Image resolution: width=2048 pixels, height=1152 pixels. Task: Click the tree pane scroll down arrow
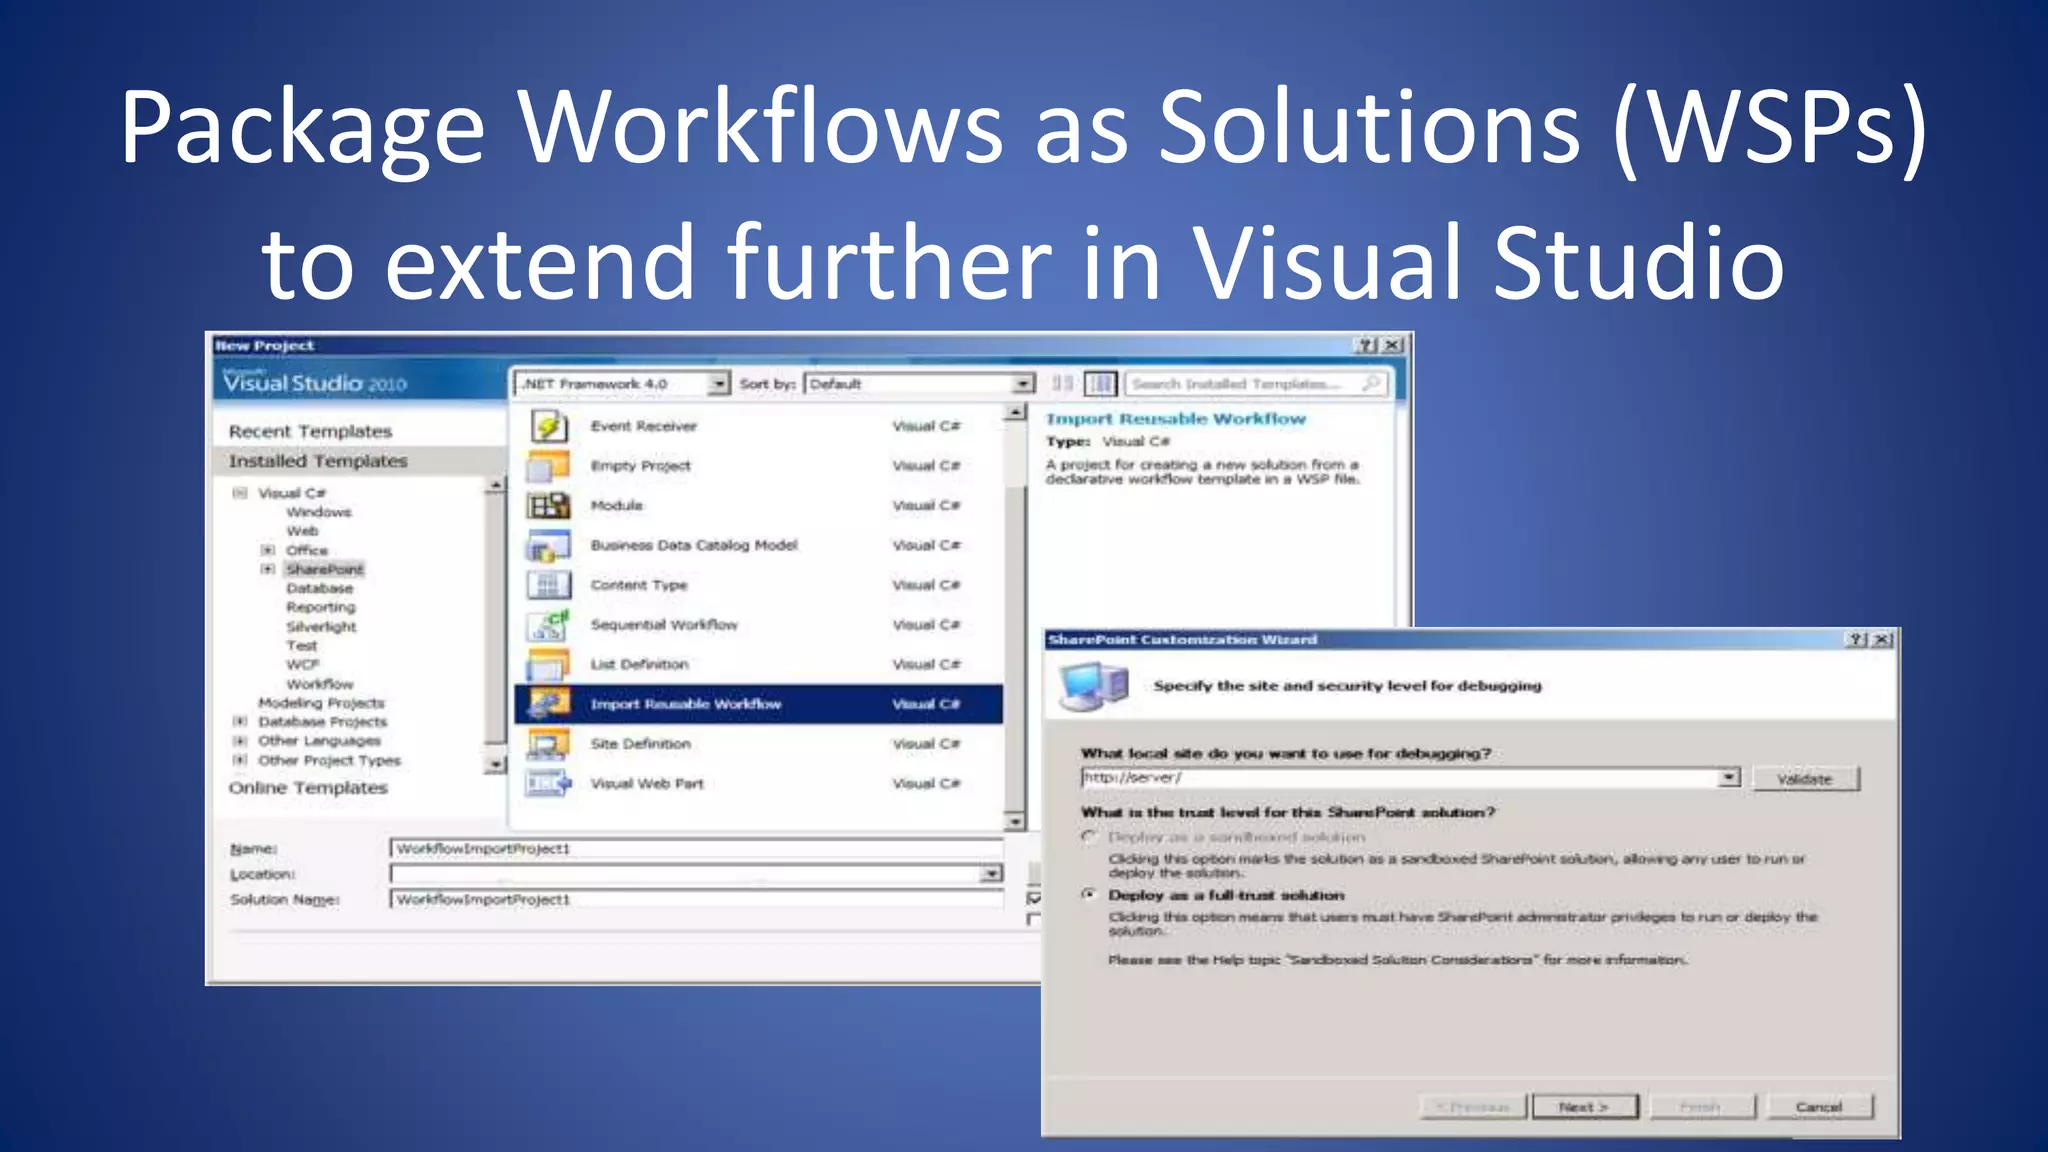point(495,764)
